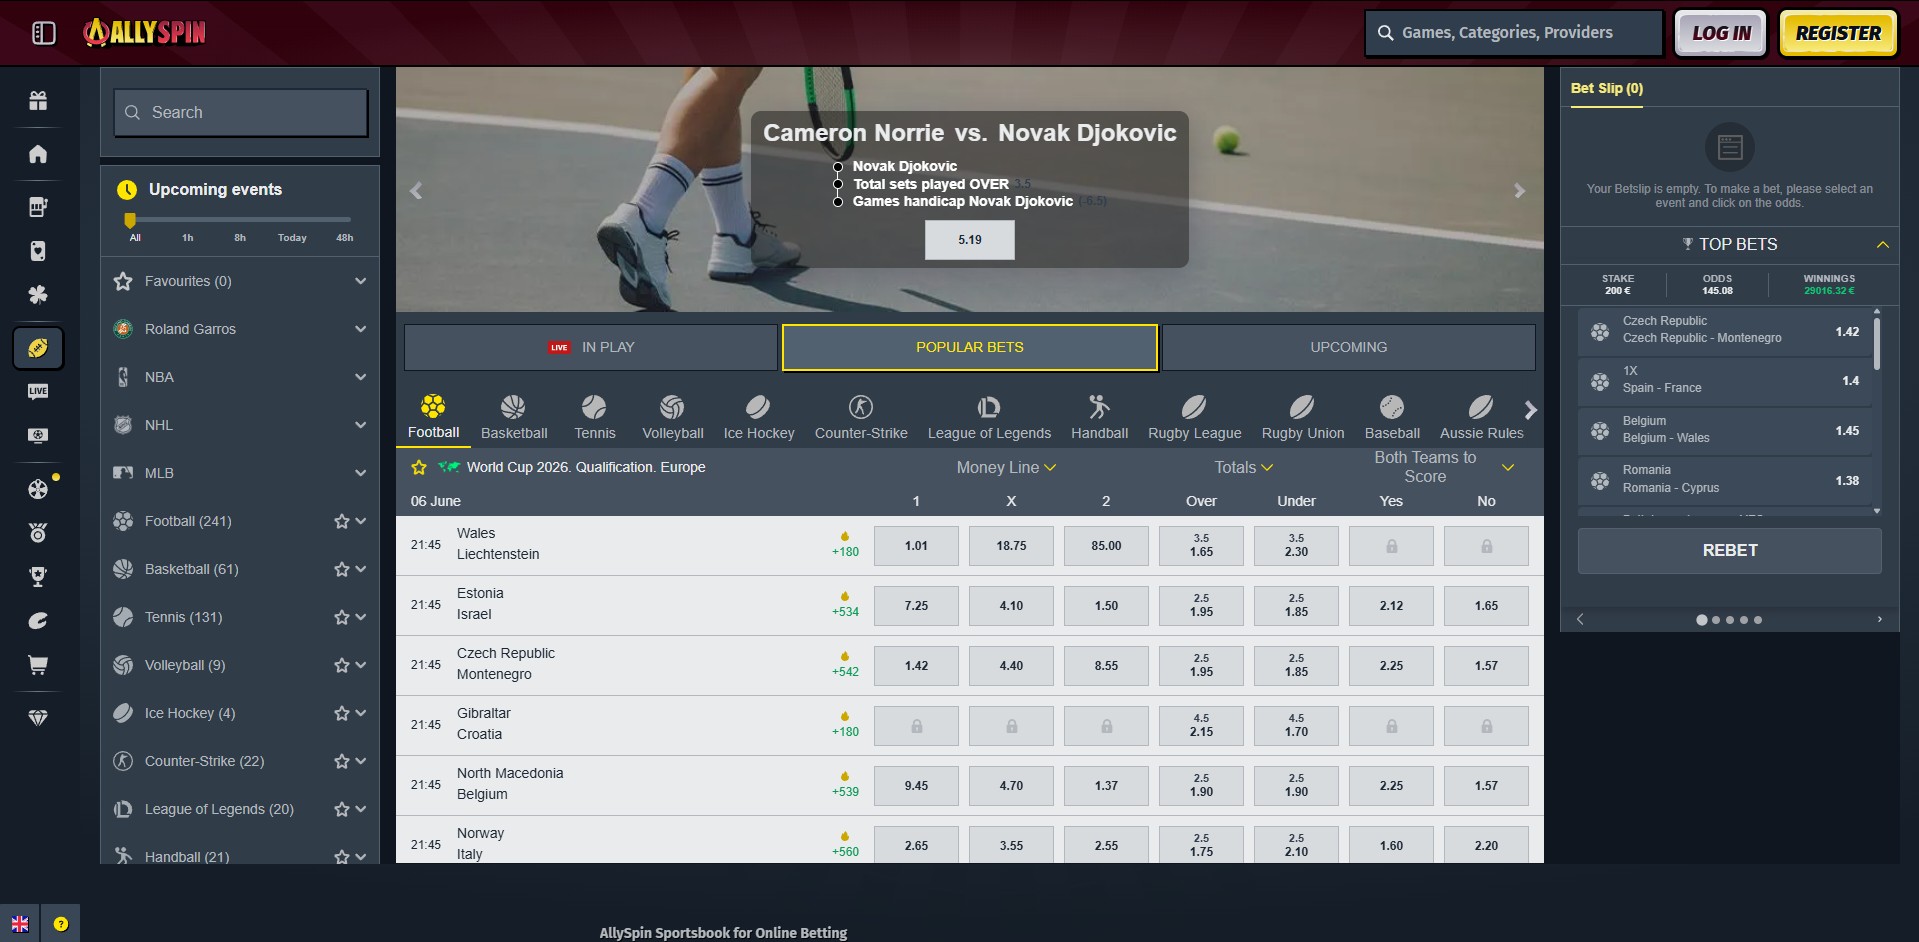Open the Totals market dropdown

coord(1243,467)
